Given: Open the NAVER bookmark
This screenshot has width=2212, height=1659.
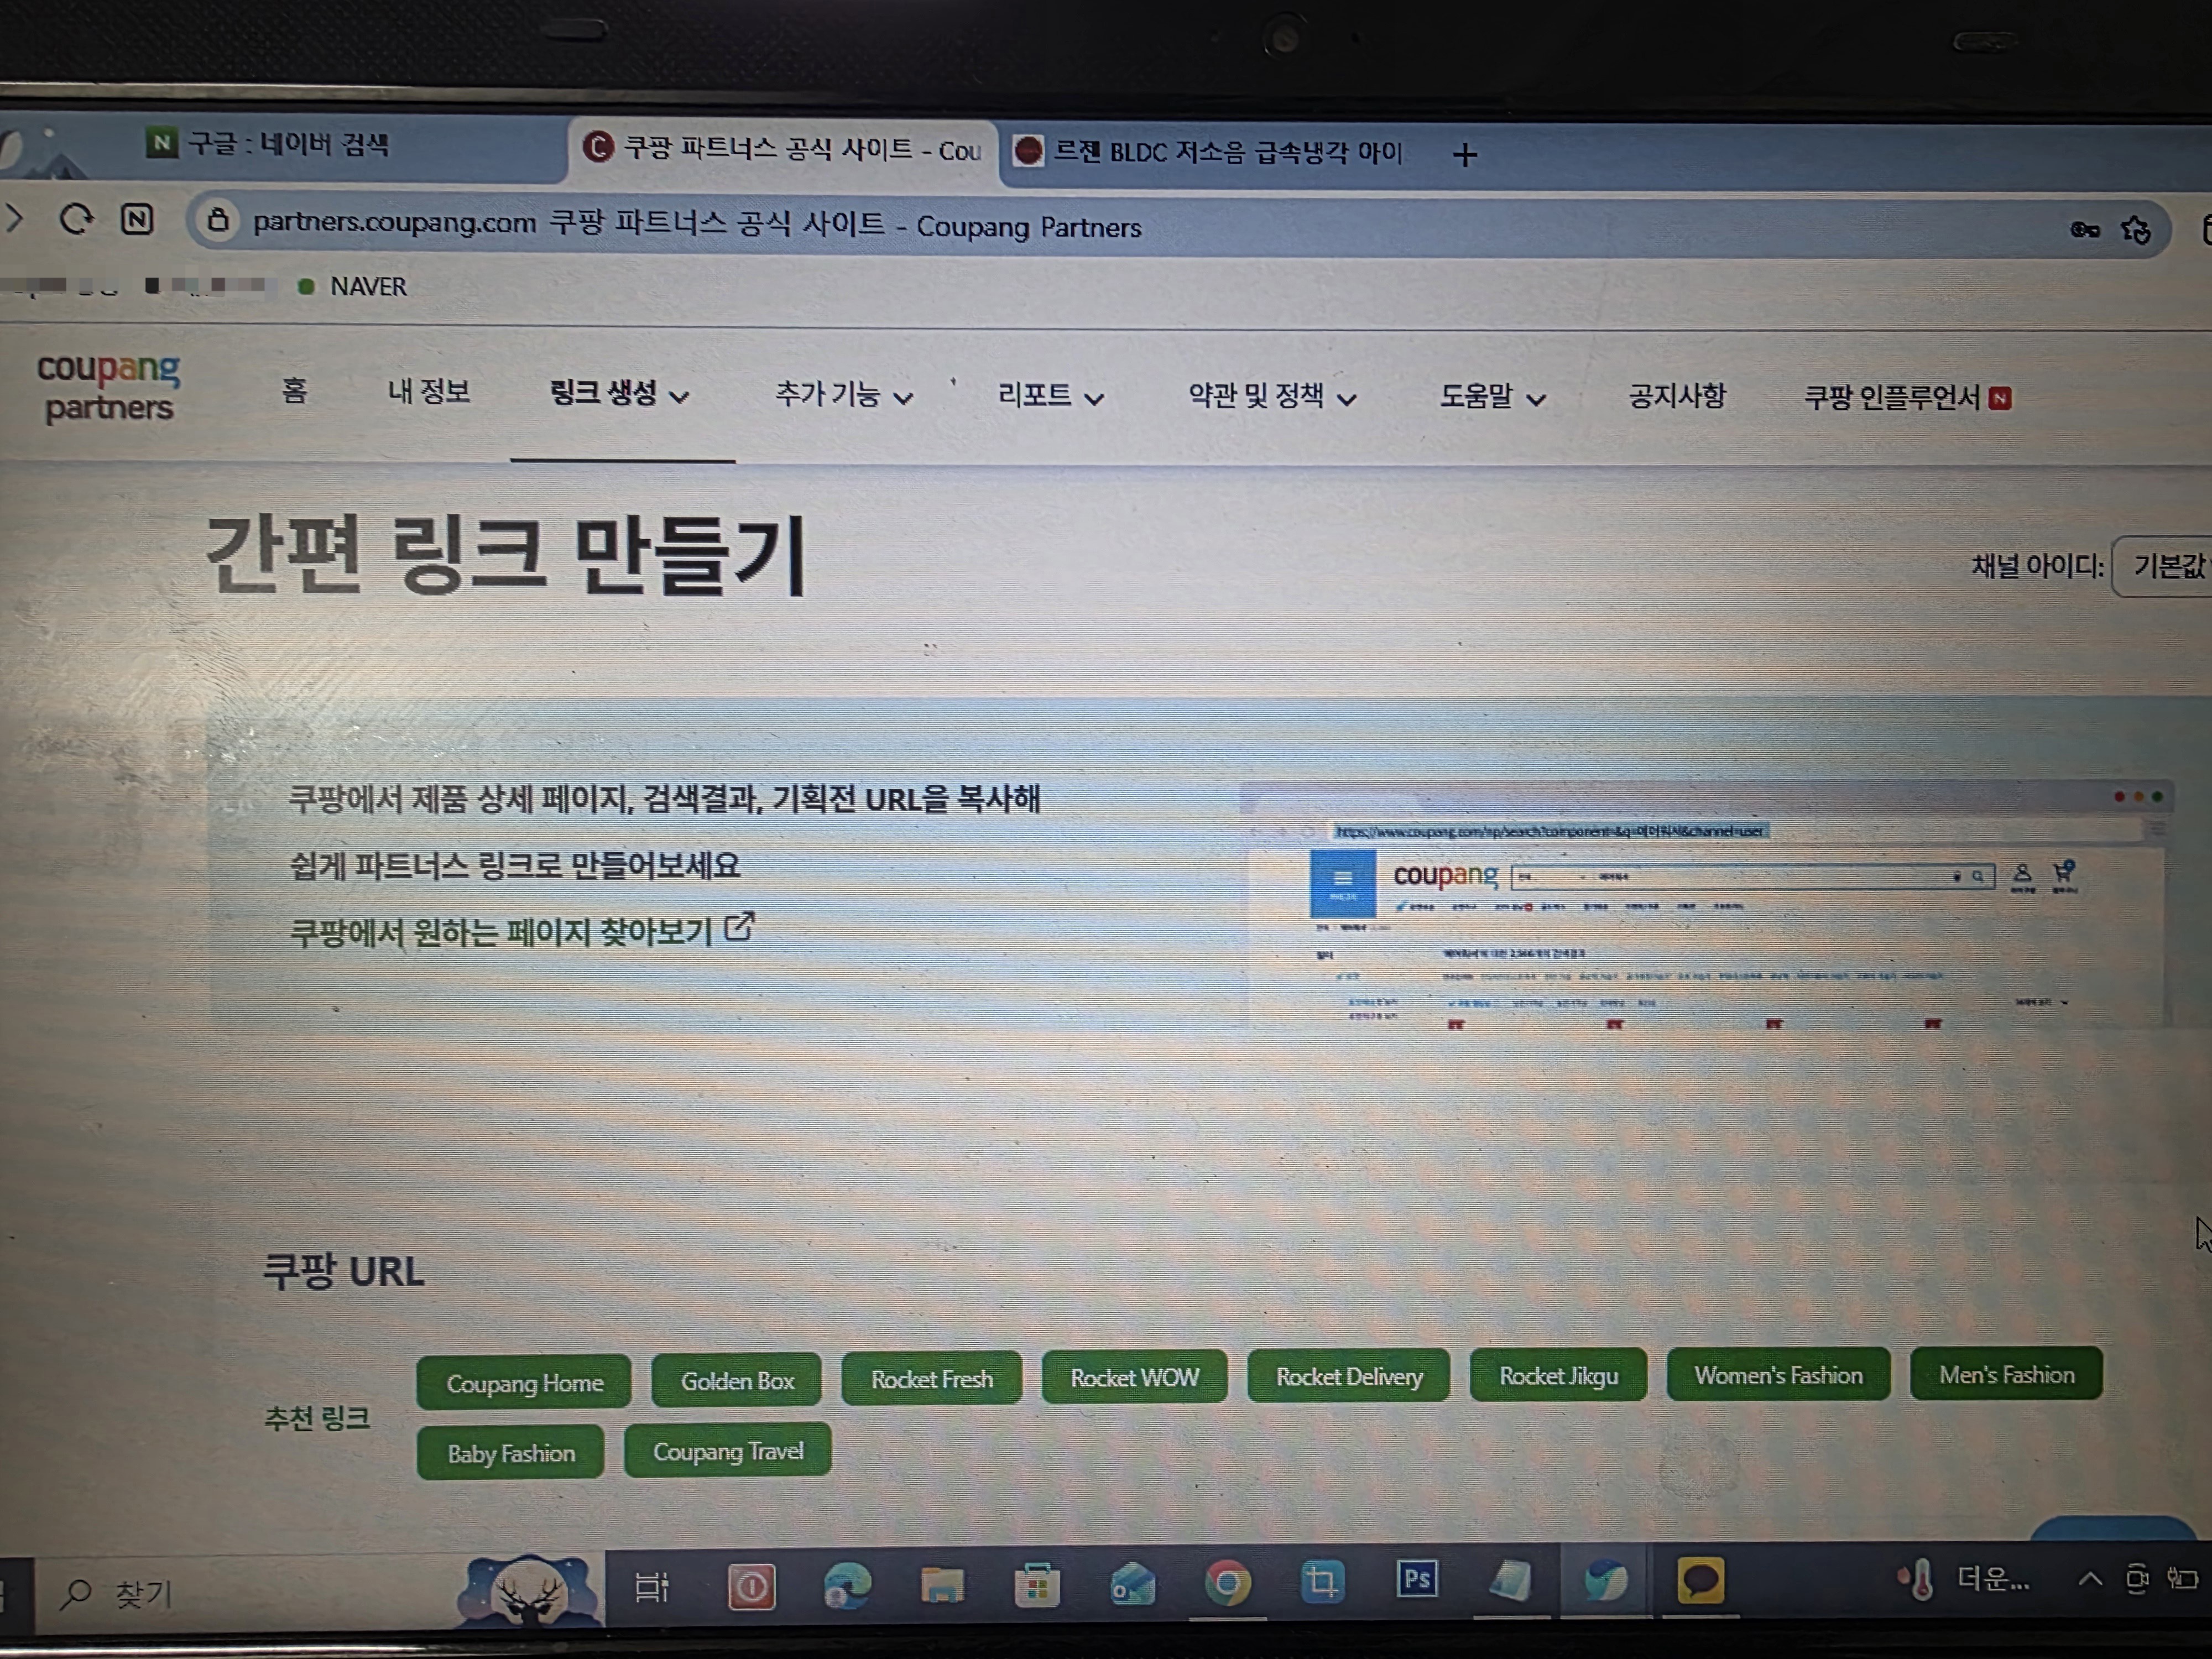Looking at the screenshot, I should point(353,287).
